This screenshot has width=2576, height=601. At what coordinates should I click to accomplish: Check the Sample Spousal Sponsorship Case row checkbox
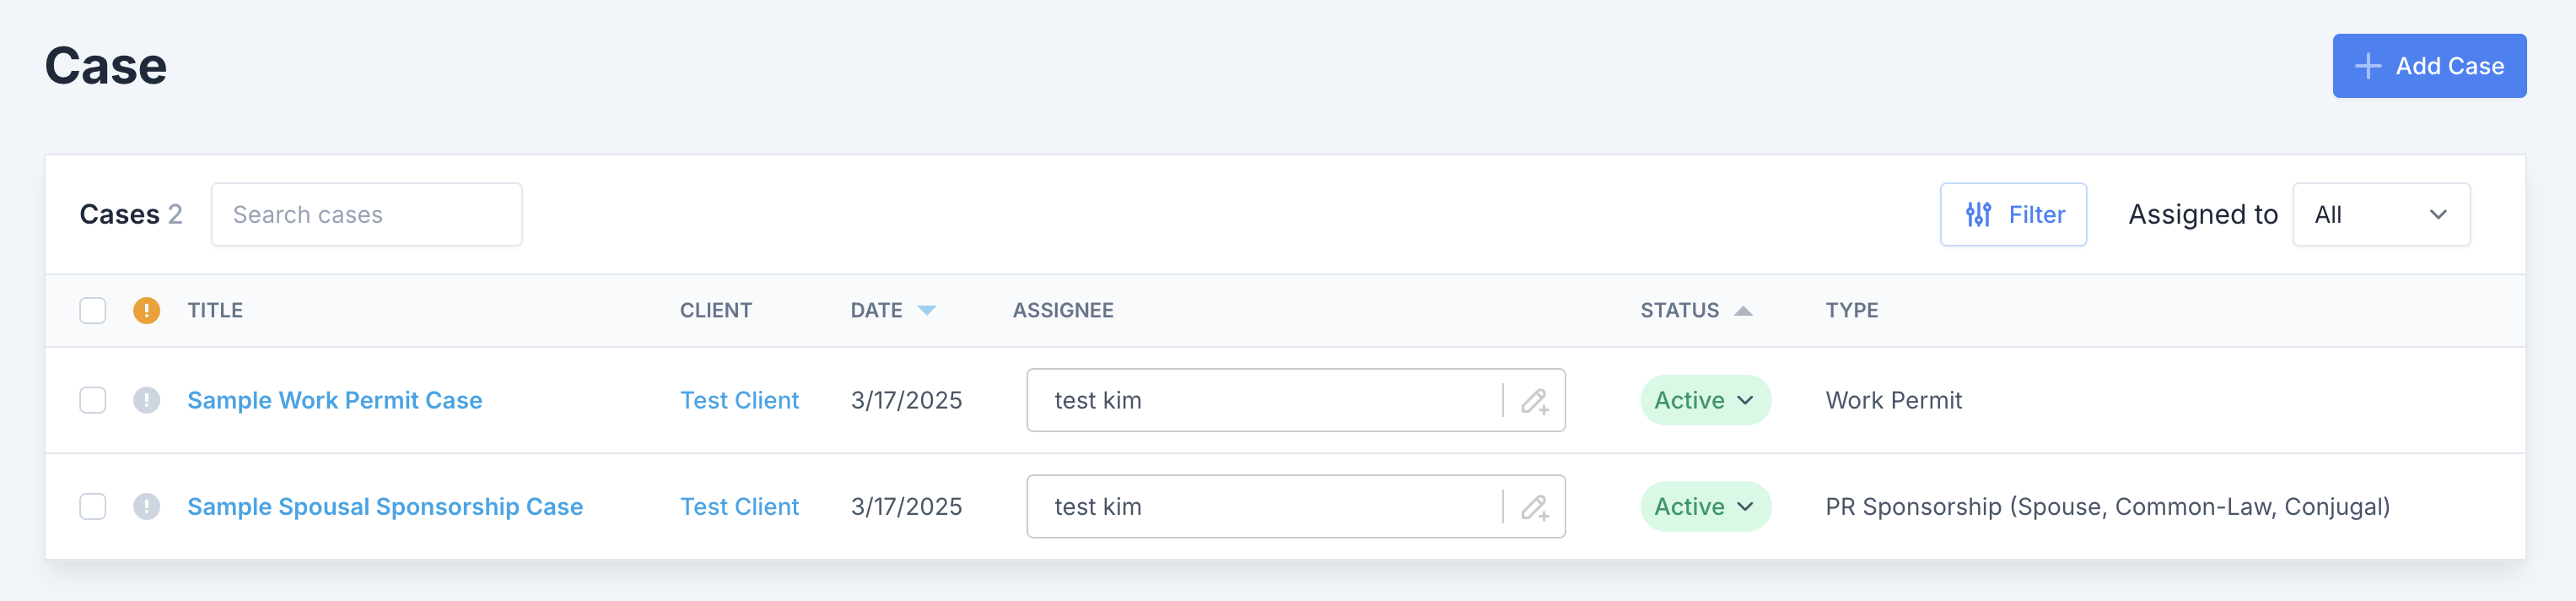93,507
